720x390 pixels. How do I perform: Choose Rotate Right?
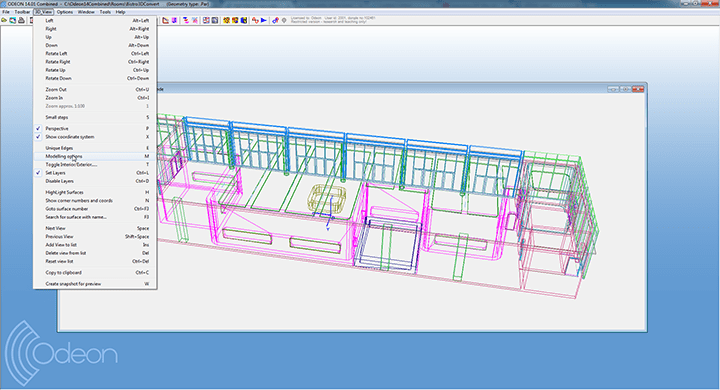[95, 62]
